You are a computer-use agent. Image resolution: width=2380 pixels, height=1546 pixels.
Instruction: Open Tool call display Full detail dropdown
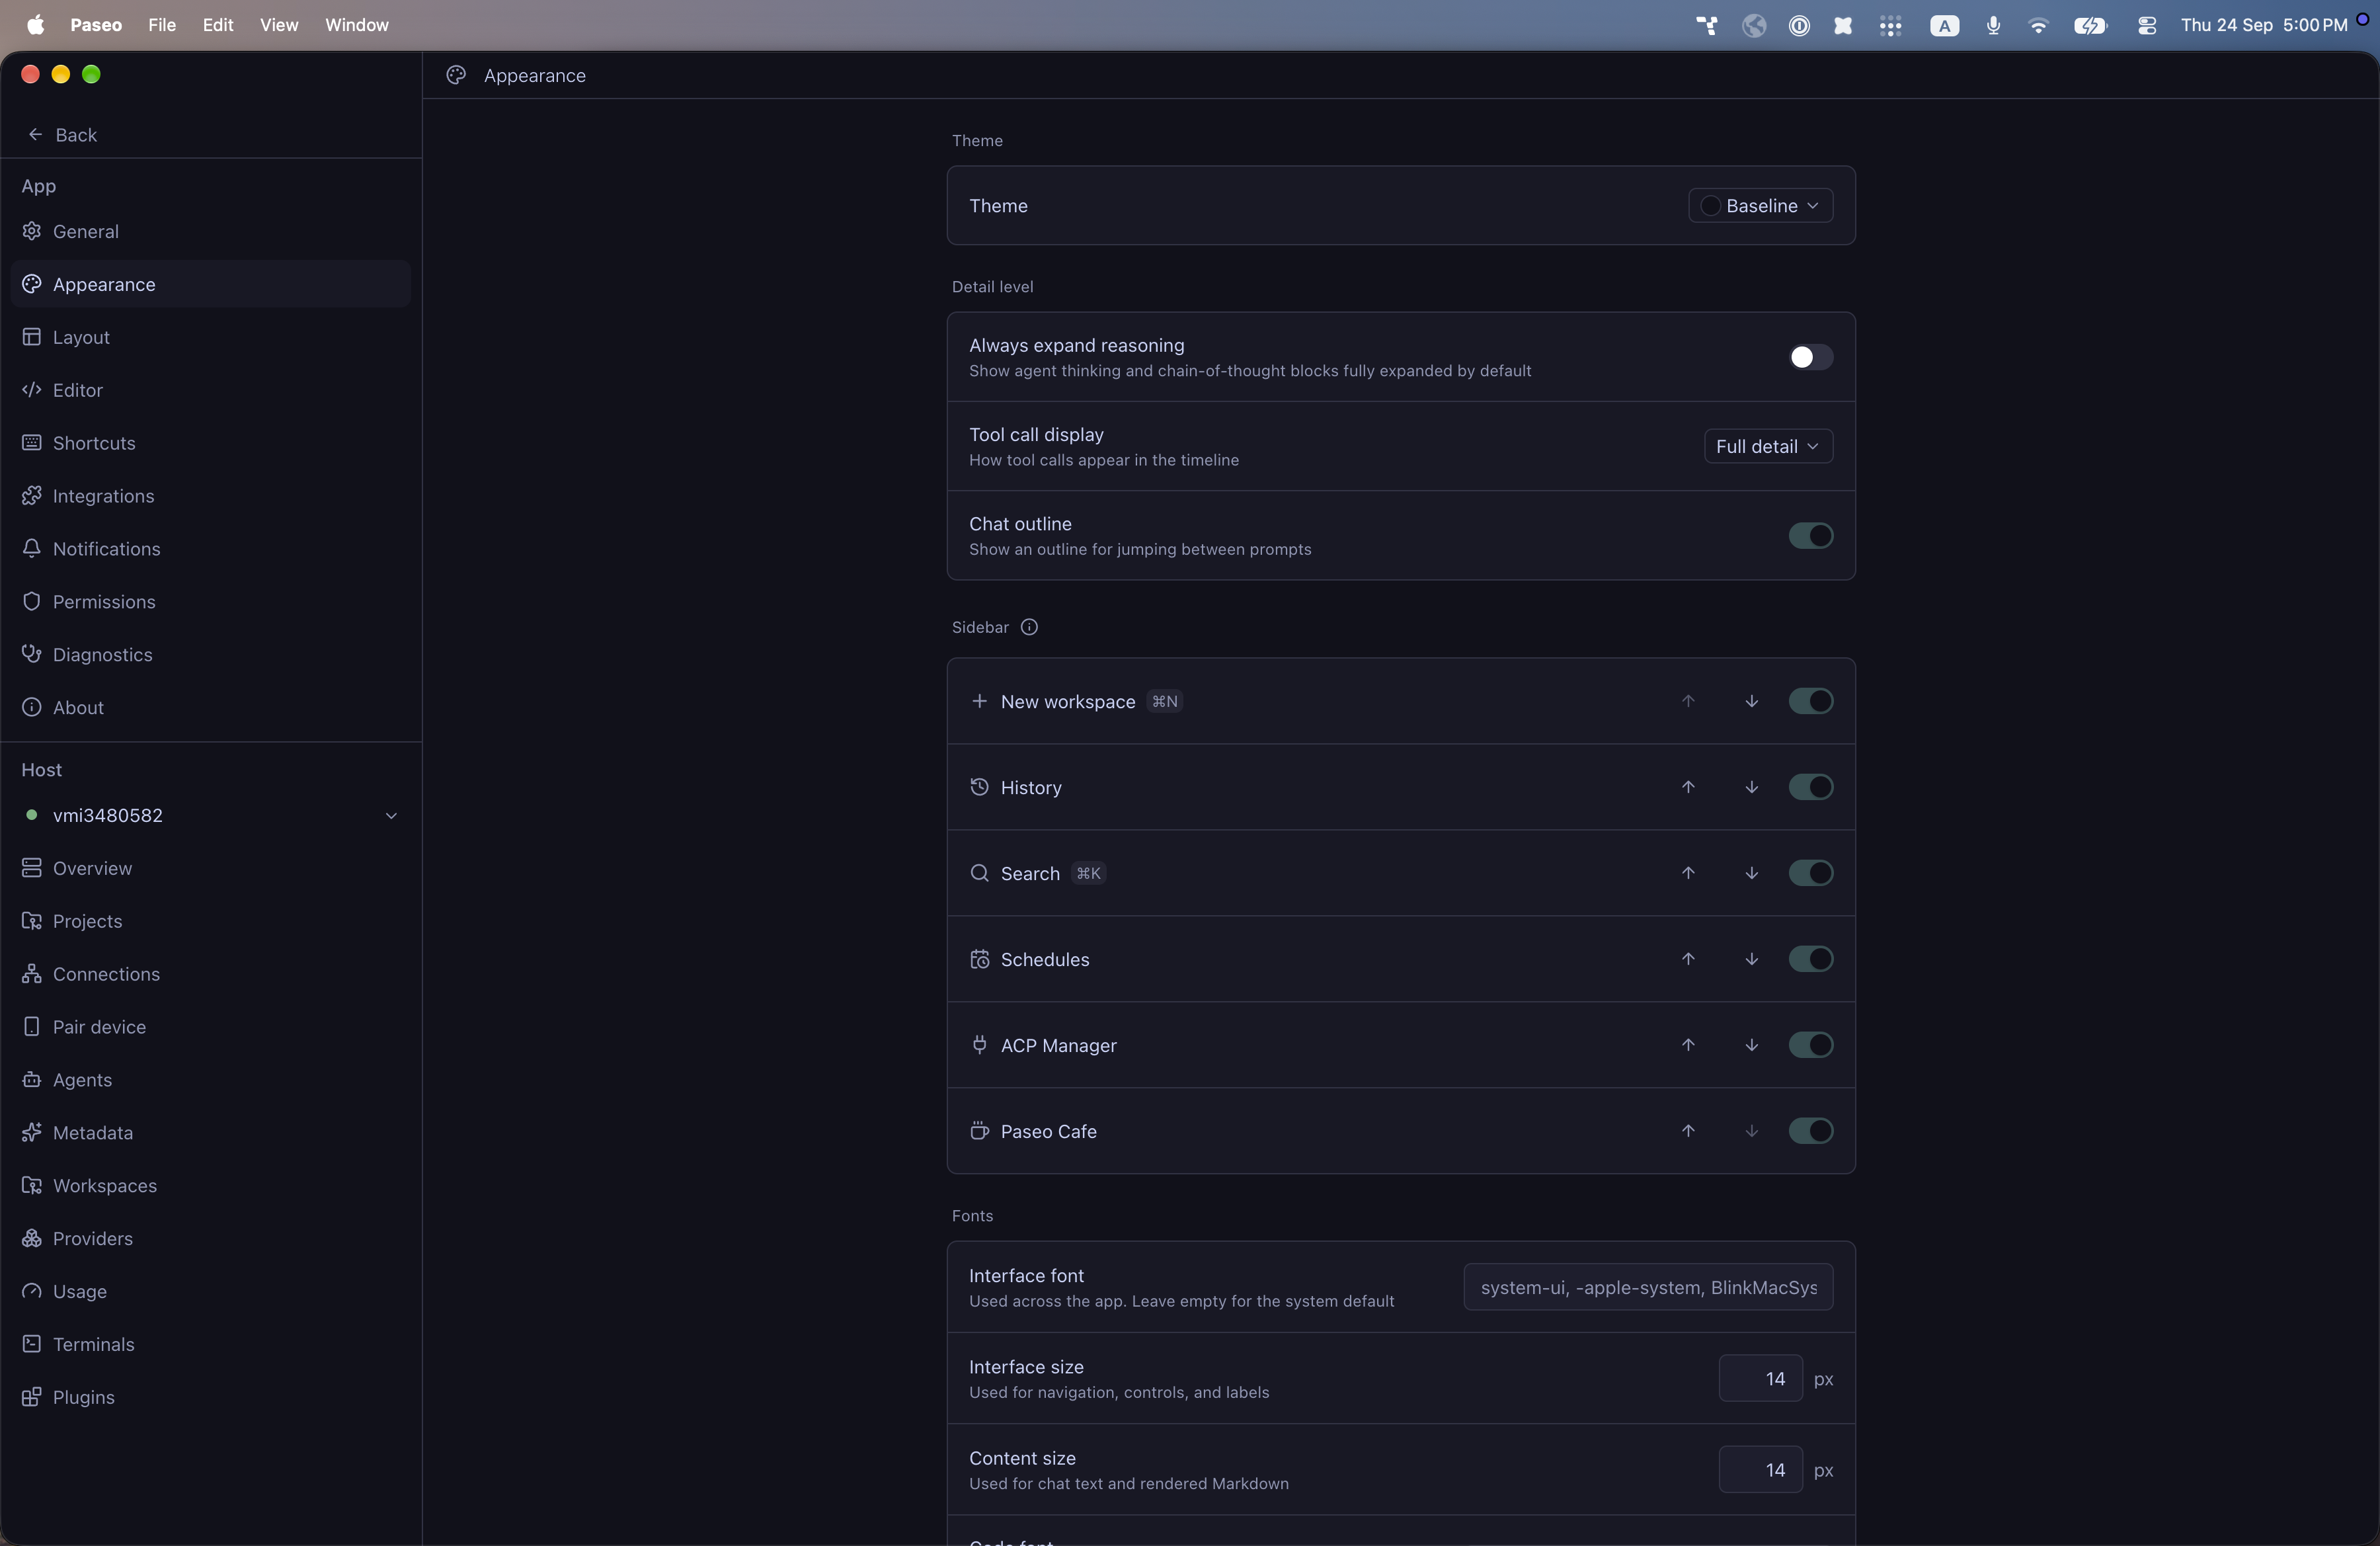1767,447
